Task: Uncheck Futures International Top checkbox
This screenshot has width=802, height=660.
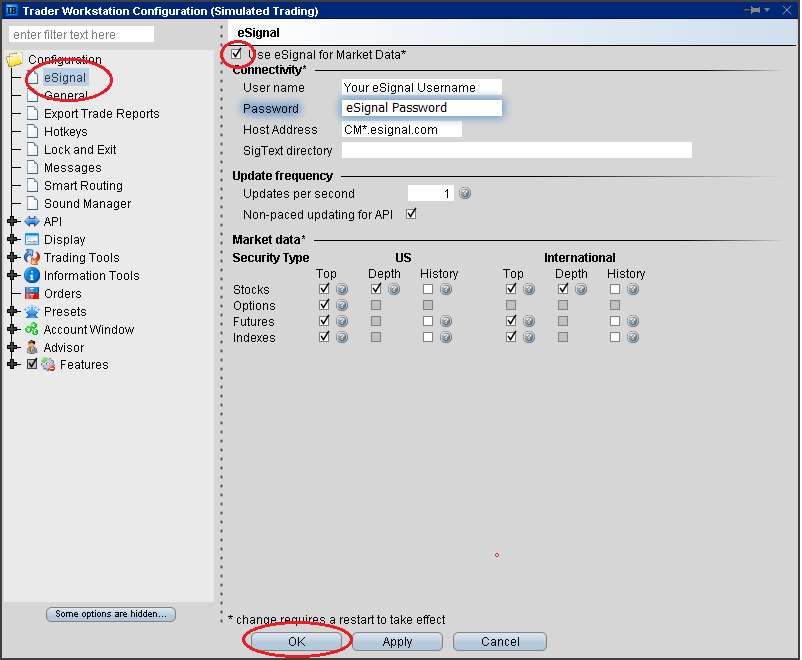Action: tap(511, 321)
